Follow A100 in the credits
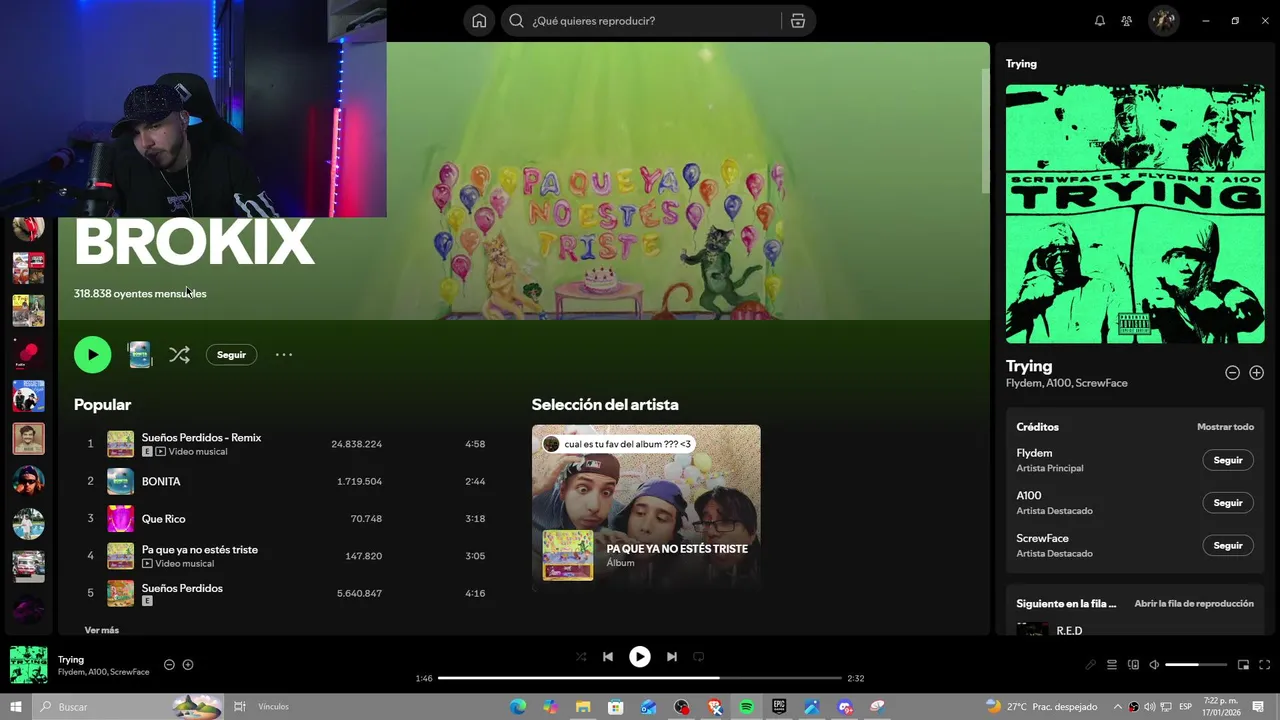 pos(1228,503)
